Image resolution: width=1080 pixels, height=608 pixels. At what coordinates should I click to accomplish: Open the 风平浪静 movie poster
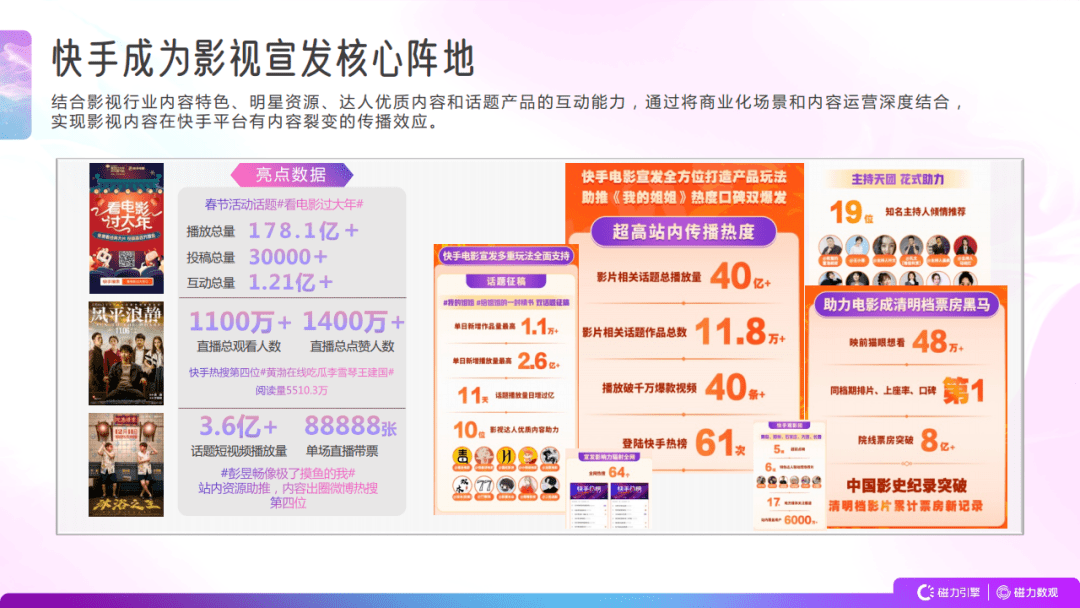(126, 353)
